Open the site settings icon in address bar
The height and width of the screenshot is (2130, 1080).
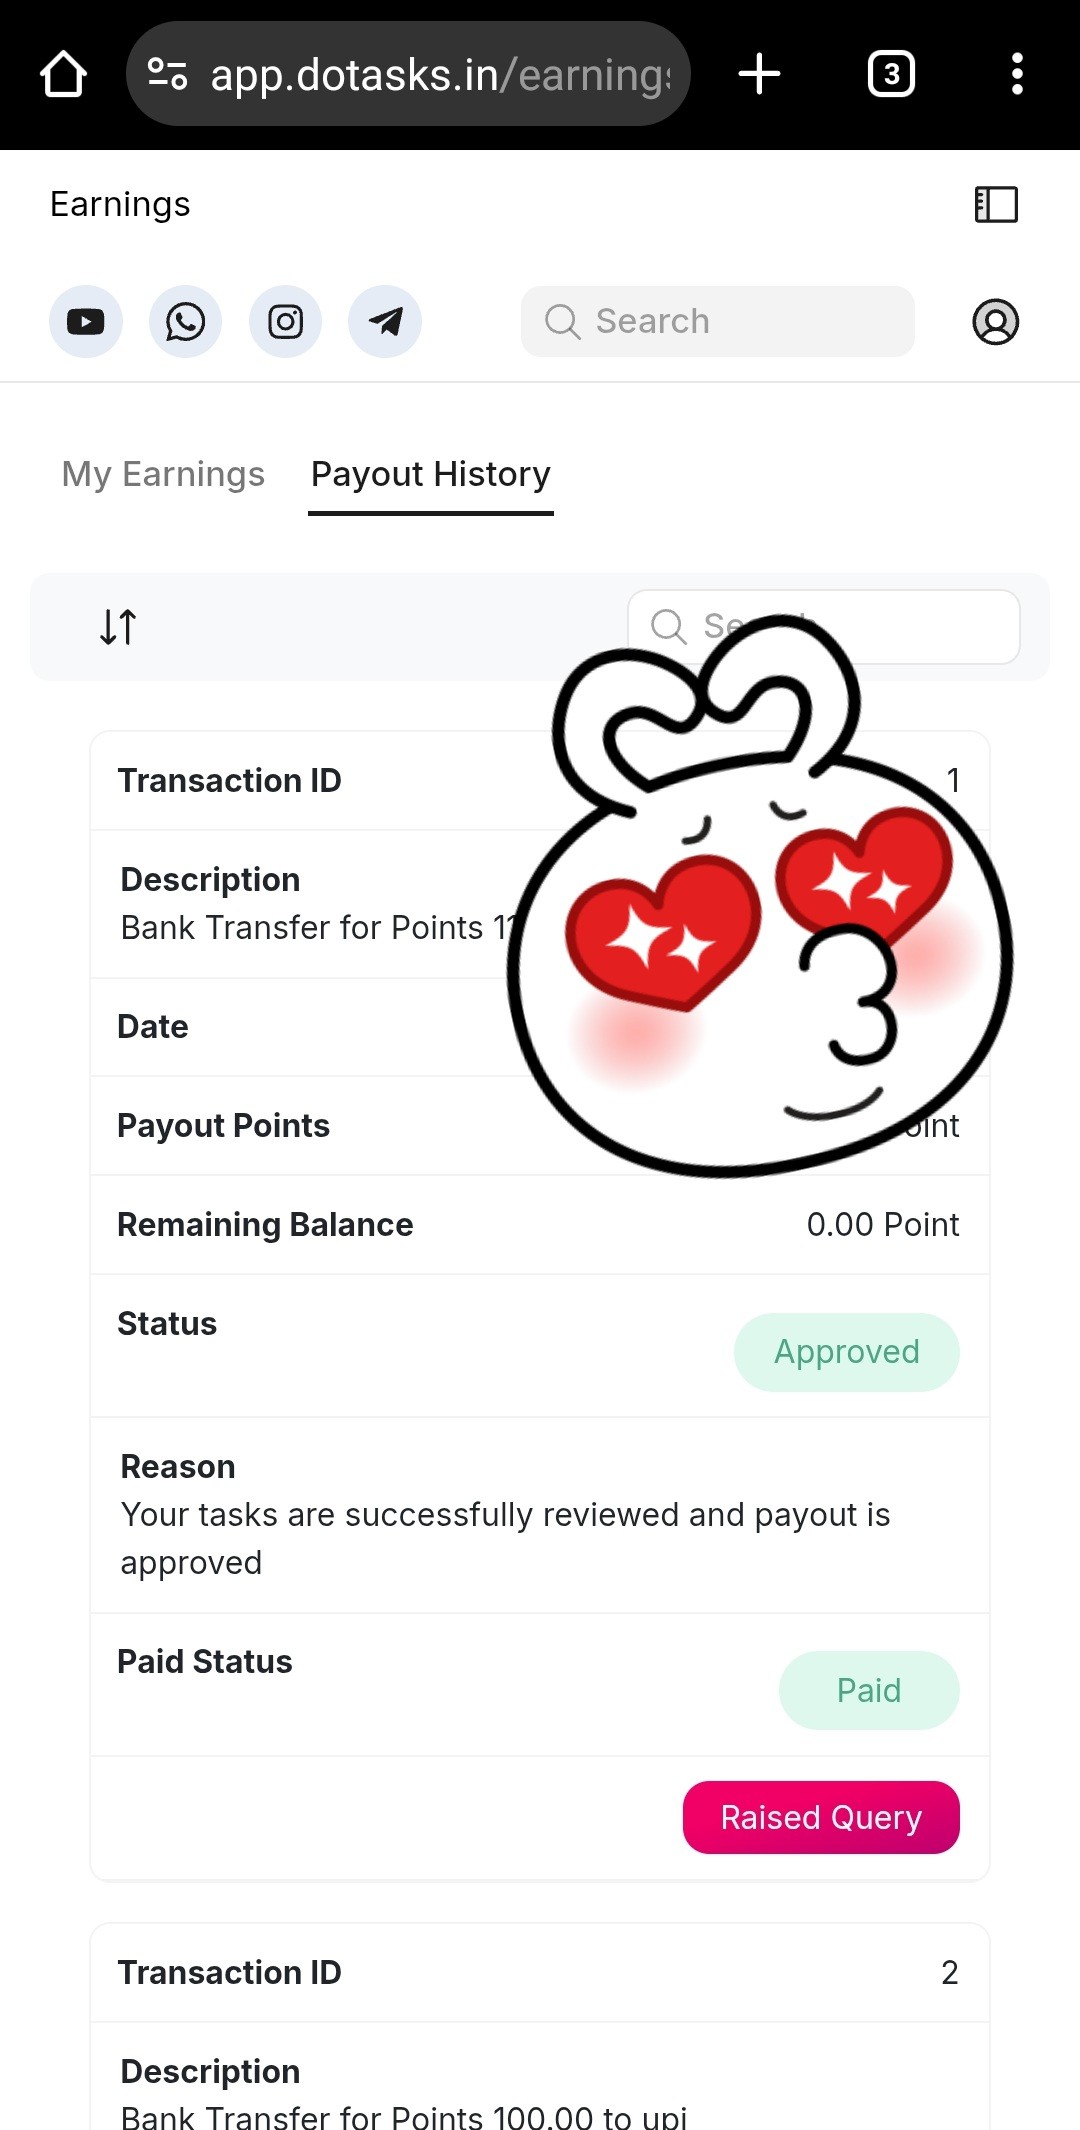(x=167, y=74)
